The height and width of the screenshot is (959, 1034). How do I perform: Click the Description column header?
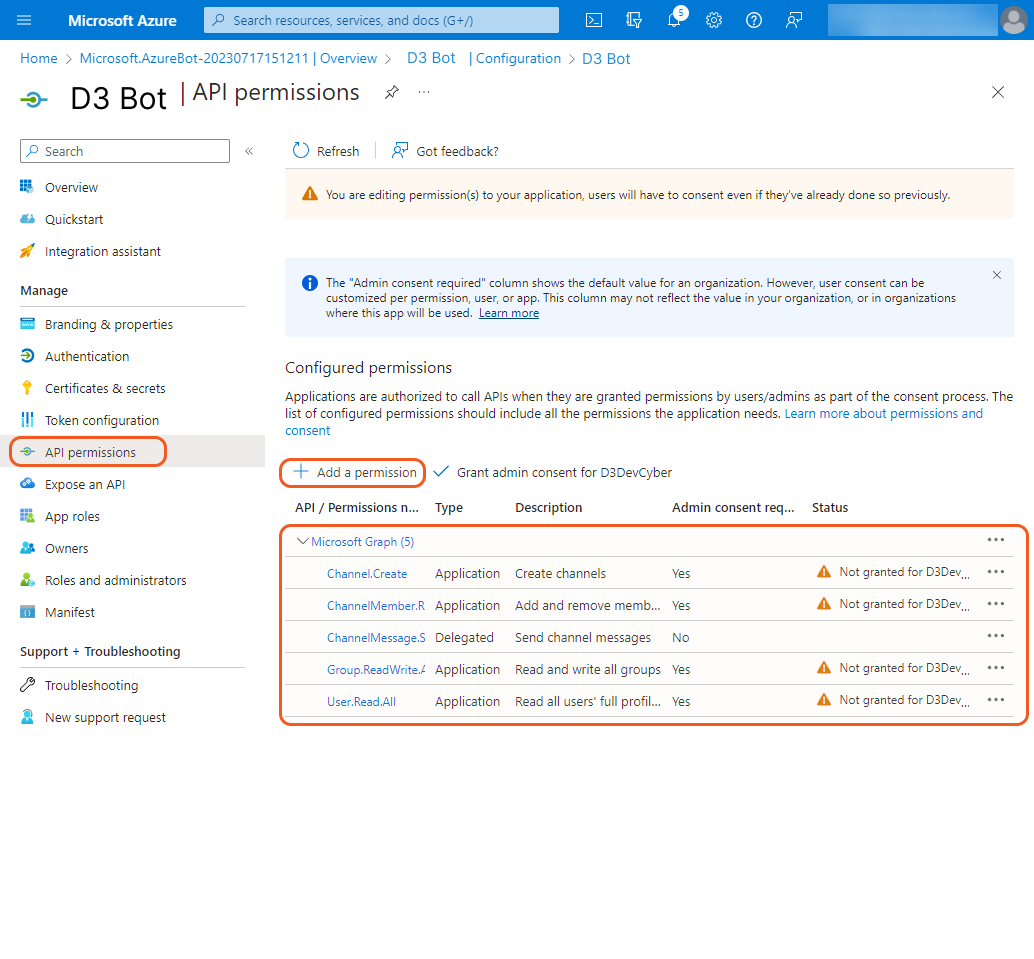549,507
